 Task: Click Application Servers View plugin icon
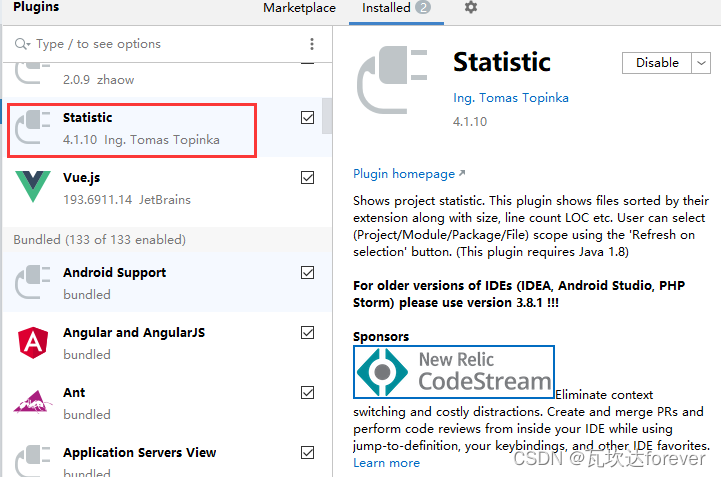point(32,460)
